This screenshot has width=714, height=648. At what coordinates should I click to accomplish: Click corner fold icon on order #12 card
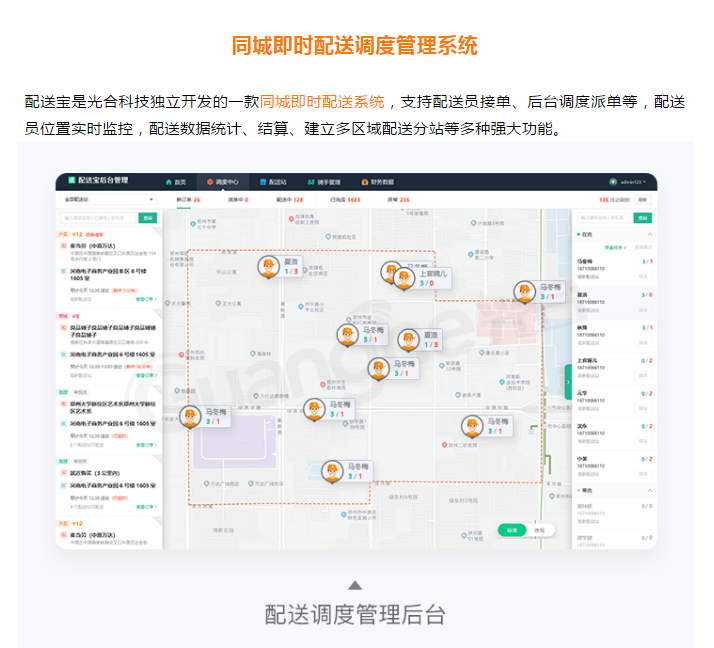(158, 232)
